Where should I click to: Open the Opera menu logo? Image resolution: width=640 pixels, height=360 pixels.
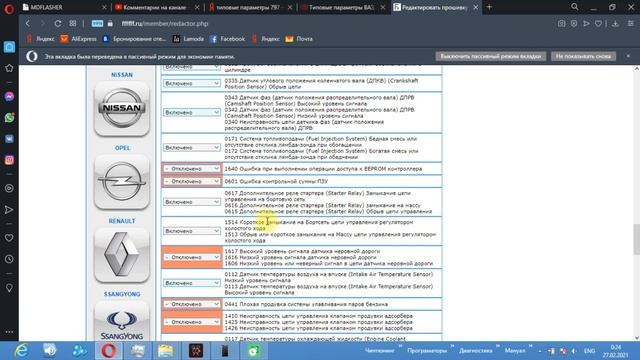[9, 8]
